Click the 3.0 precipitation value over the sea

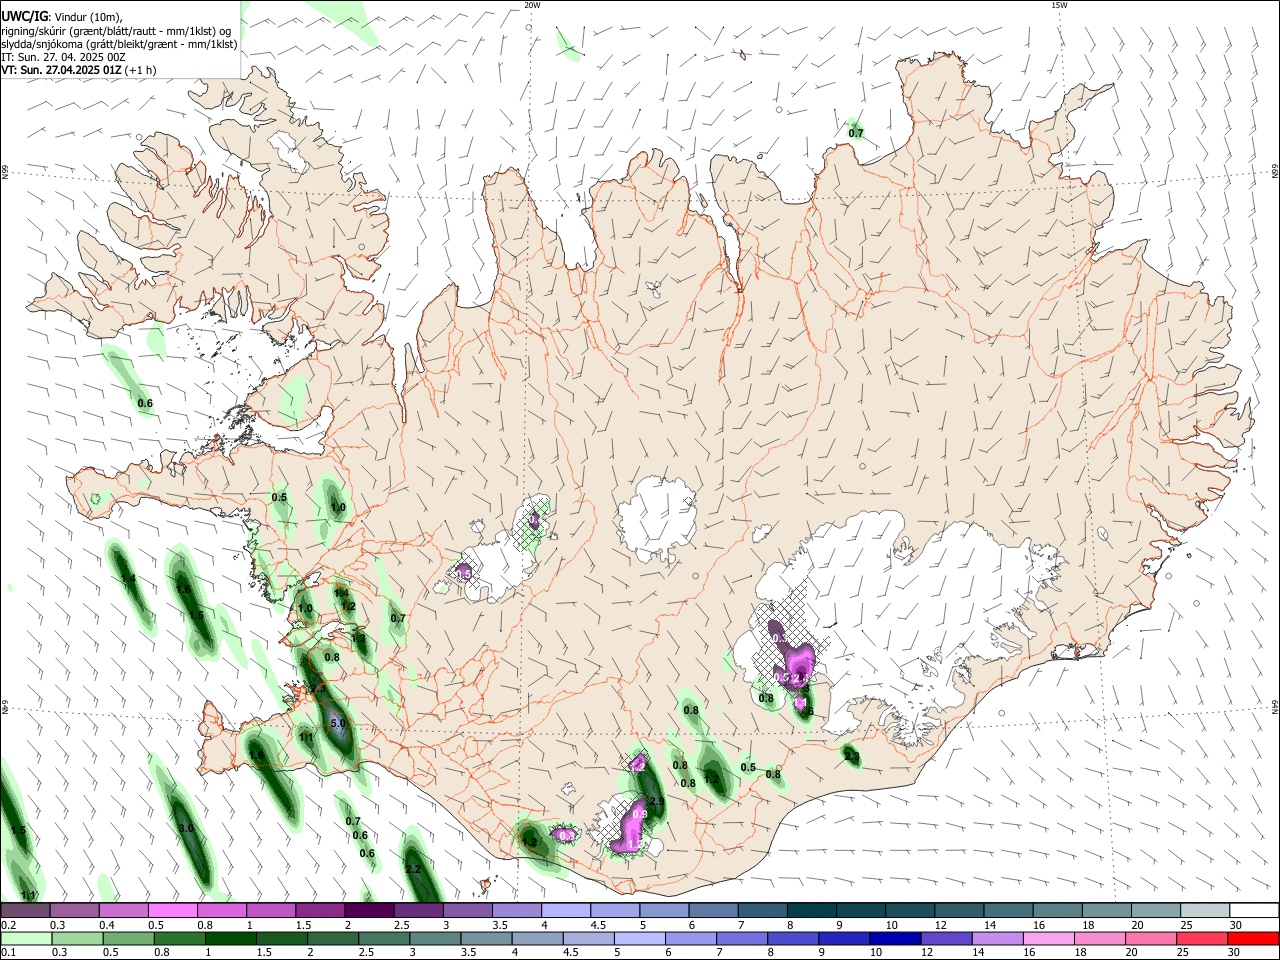(186, 829)
